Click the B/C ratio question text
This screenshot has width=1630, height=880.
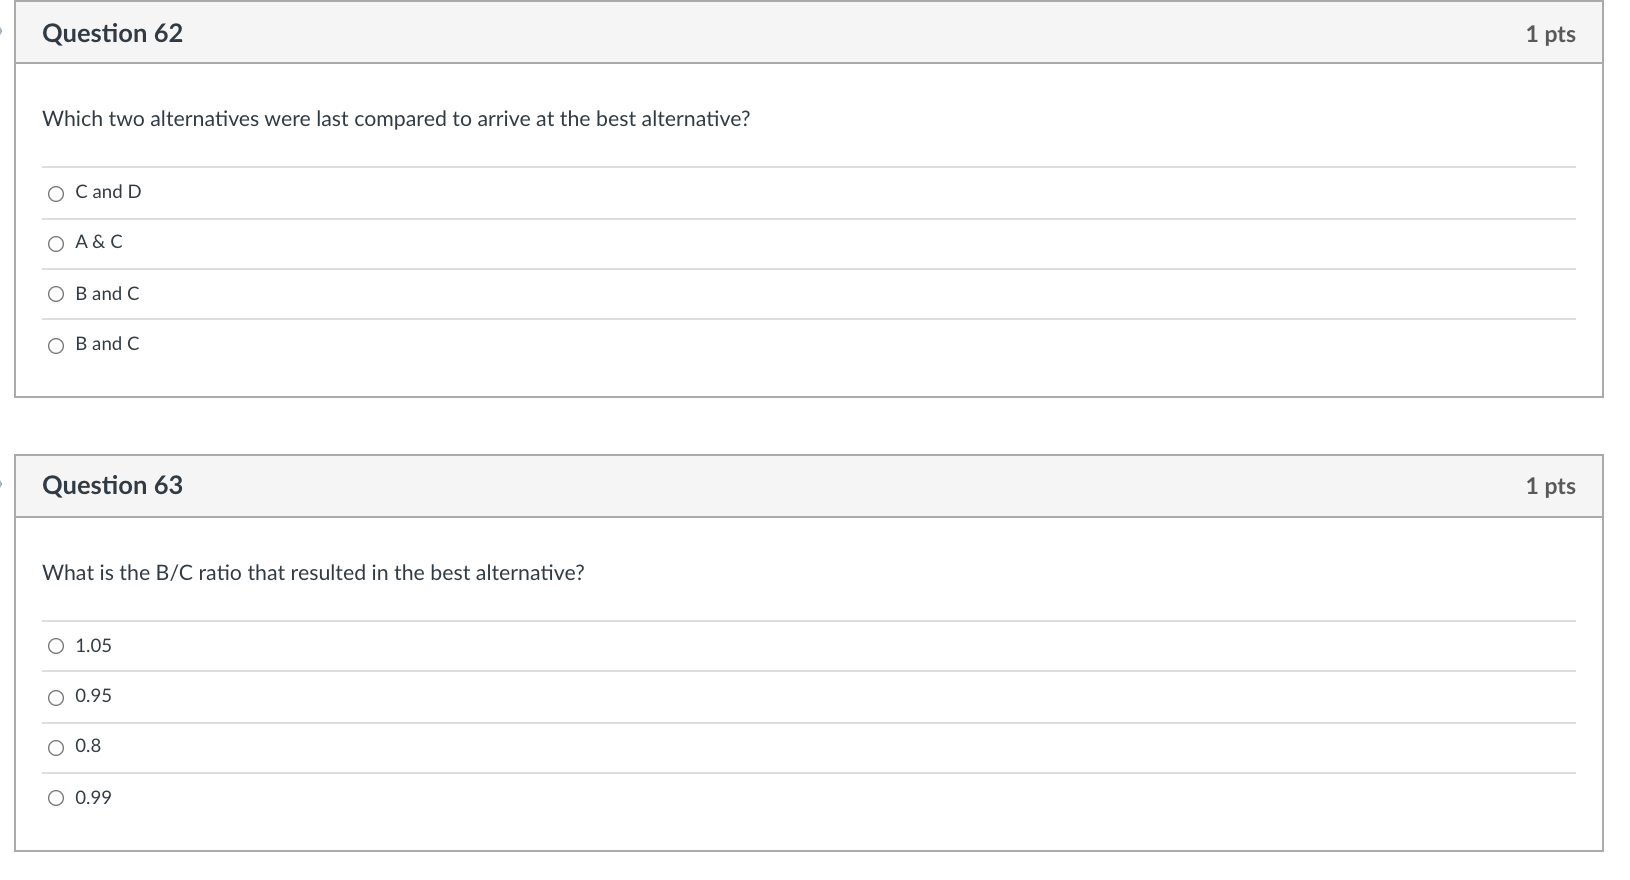point(313,572)
